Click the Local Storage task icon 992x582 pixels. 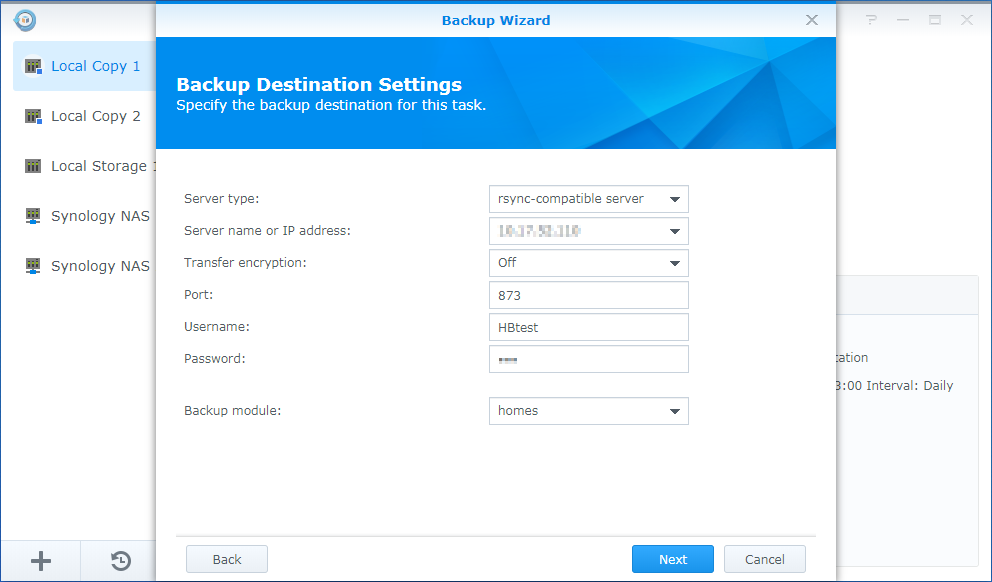32,165
